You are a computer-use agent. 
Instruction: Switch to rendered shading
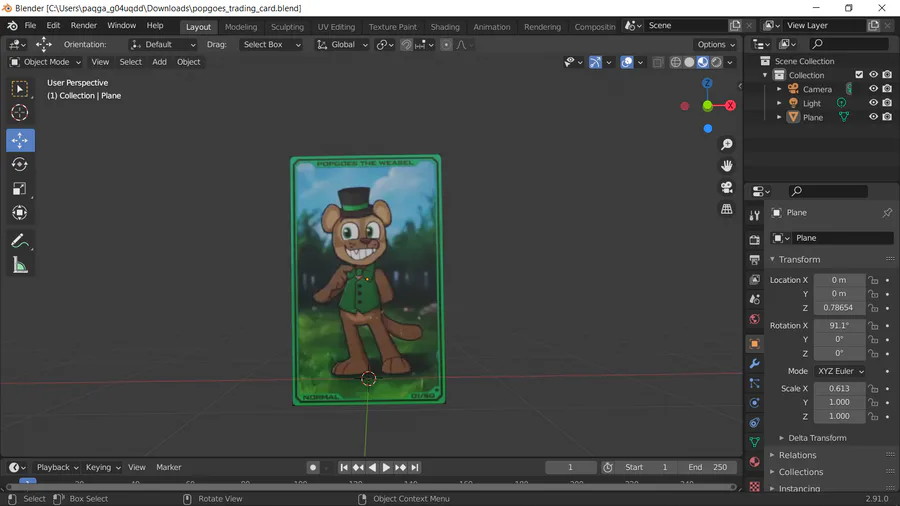click(716, 62)
